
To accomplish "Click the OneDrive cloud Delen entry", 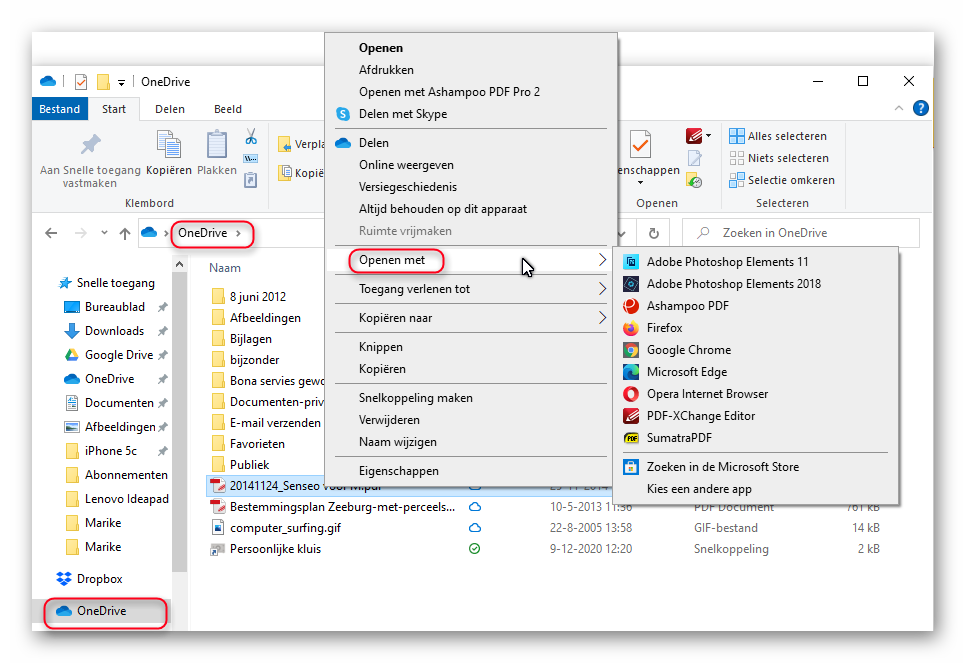I will pyautogui.click(x=374, y=143).
